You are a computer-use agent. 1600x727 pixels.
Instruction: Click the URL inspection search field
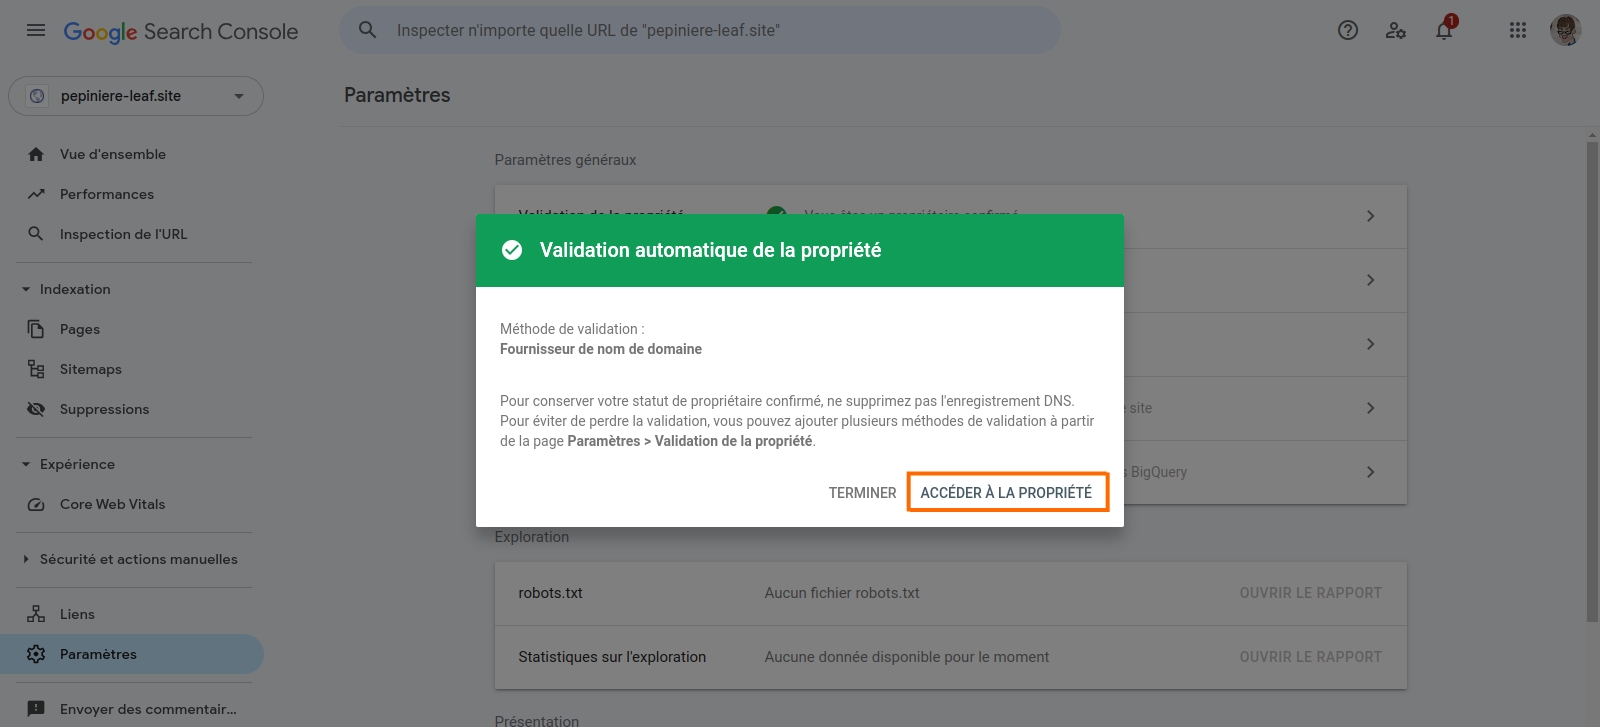coord(700,30)
